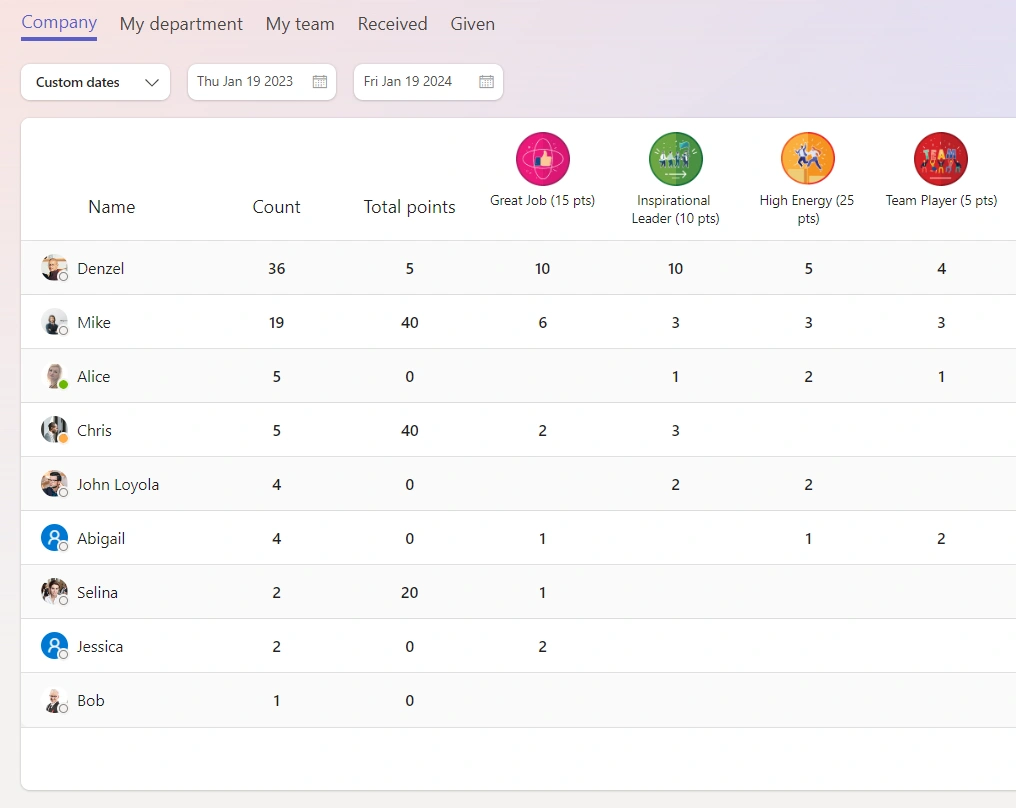Select the name Alice
1016x808 pixels.
(93, 376)
